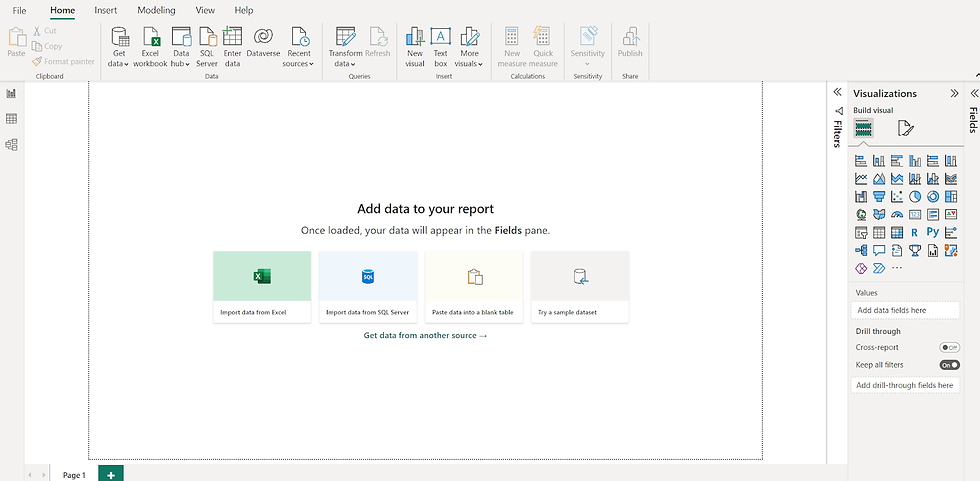Add a new page with plus button
Screen dimensions: 980x481
click(111, 474)
